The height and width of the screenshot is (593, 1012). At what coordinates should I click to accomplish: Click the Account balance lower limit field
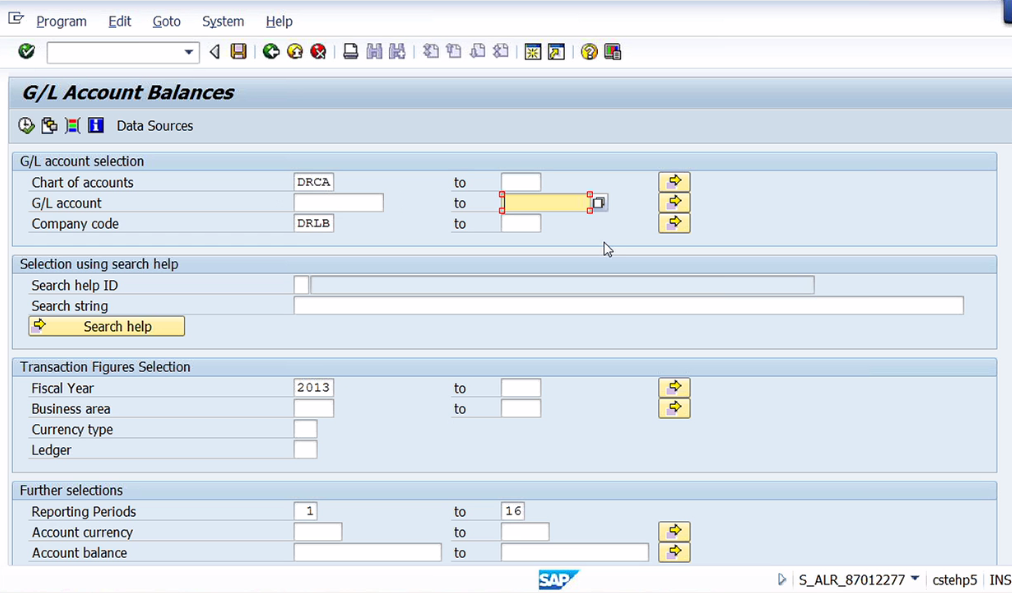pyautogui.click(x=367, y=552)
